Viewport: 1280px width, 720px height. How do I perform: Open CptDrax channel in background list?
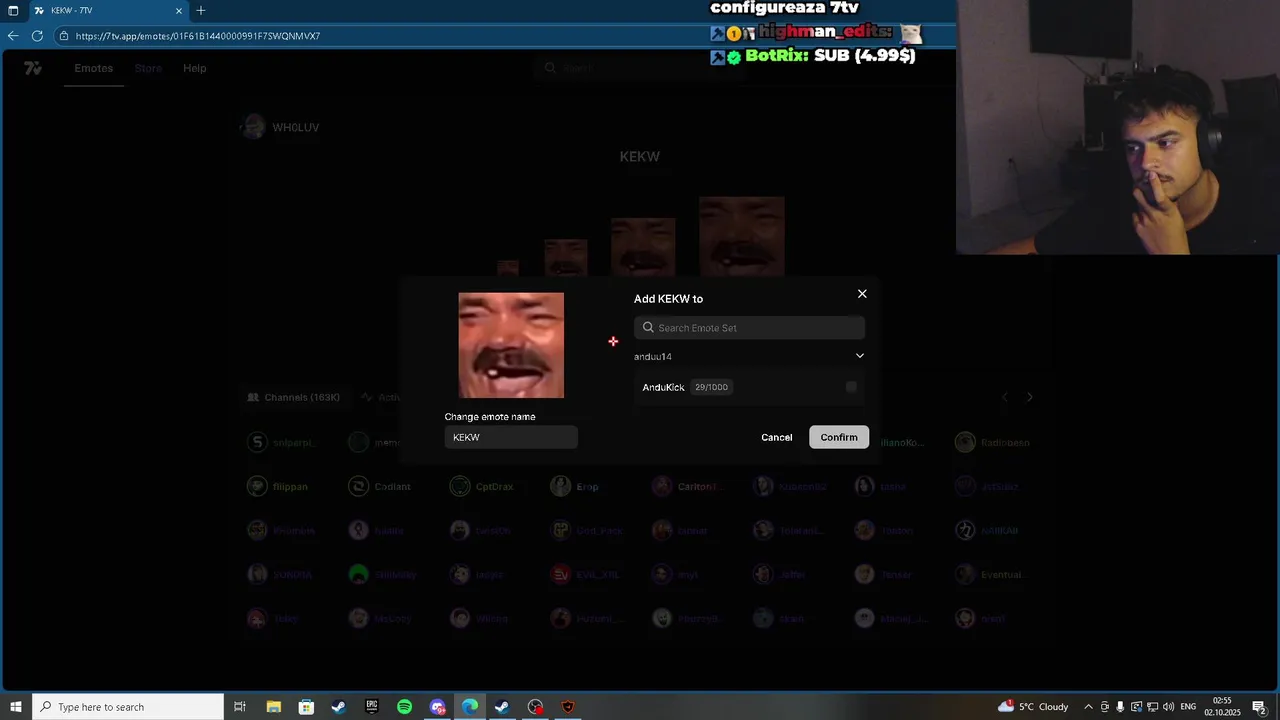point(482,487)
